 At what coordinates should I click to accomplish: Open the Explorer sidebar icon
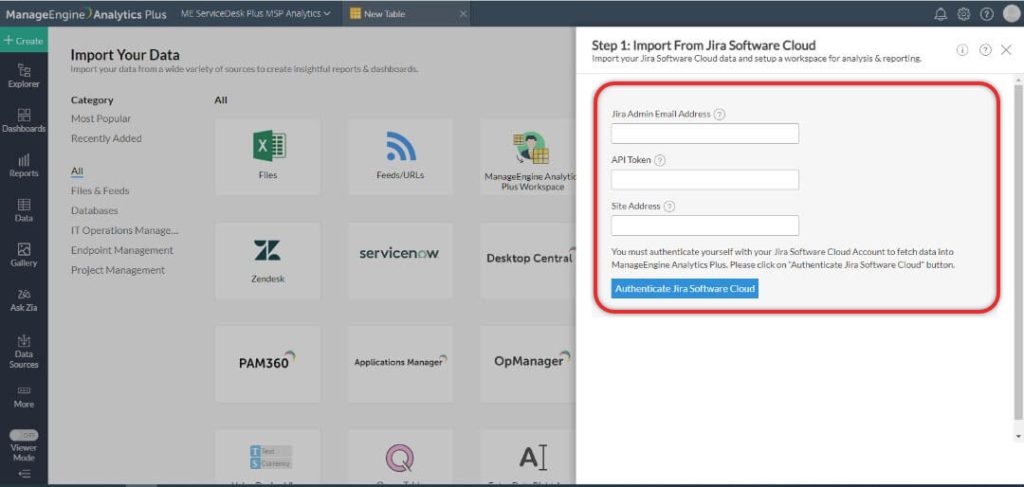(24, 76)
